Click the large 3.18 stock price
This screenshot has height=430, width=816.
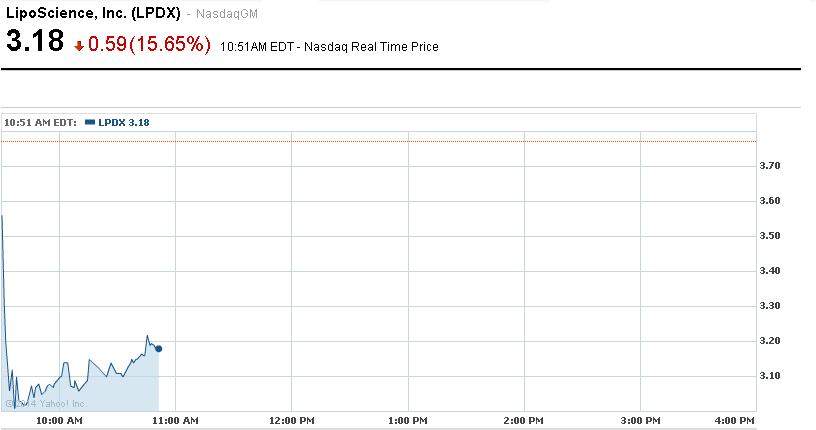click(35, 43)
